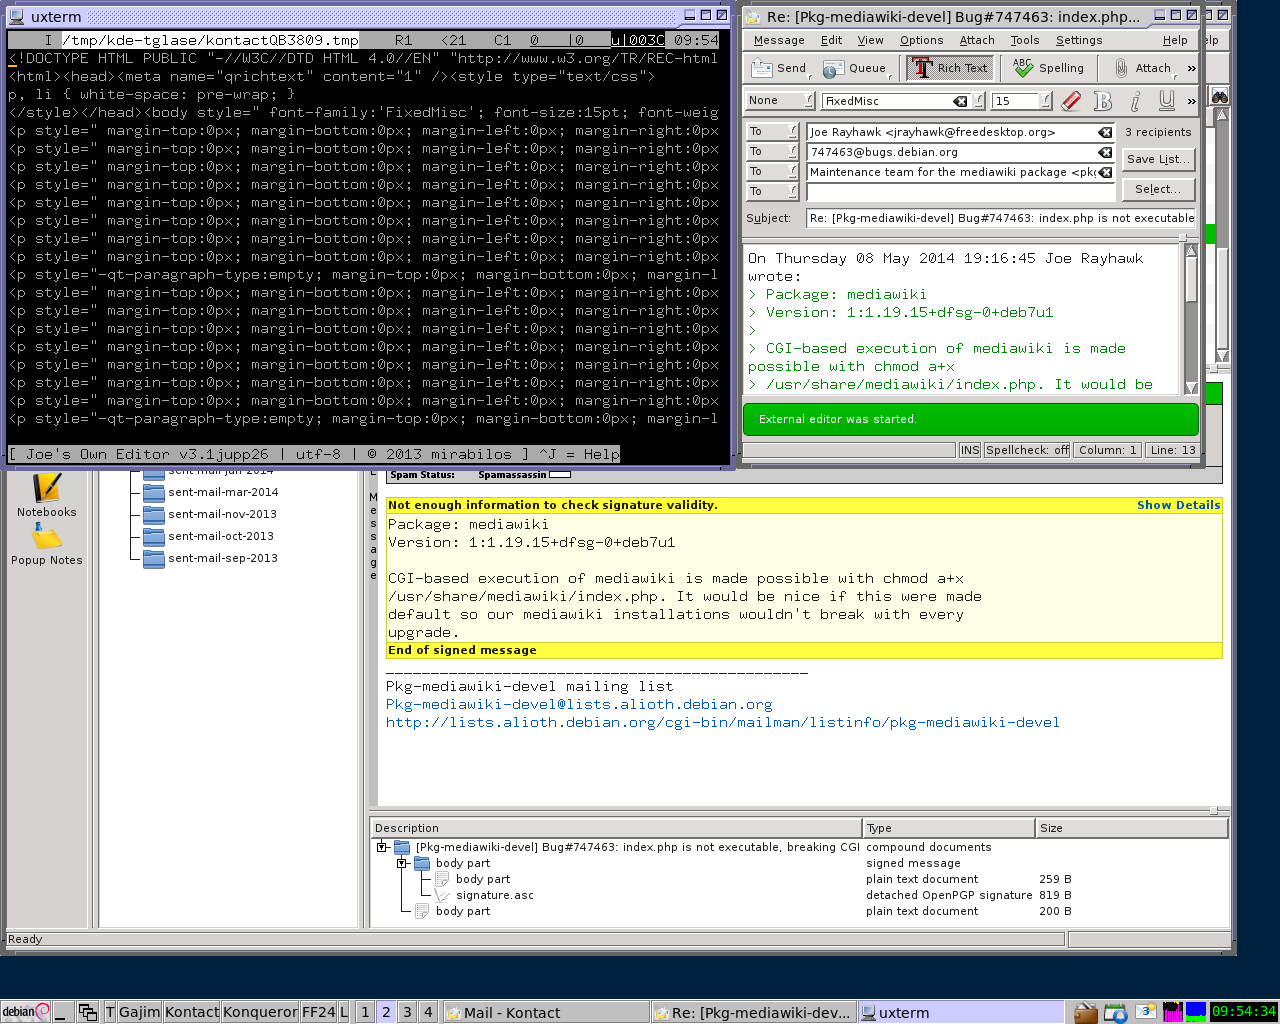Image resolution: width=1280 pixels, height=1024 pixels.
Task: Clear the 747463@bugs.debian.org recipient field
Action: tap(1105, 152)
